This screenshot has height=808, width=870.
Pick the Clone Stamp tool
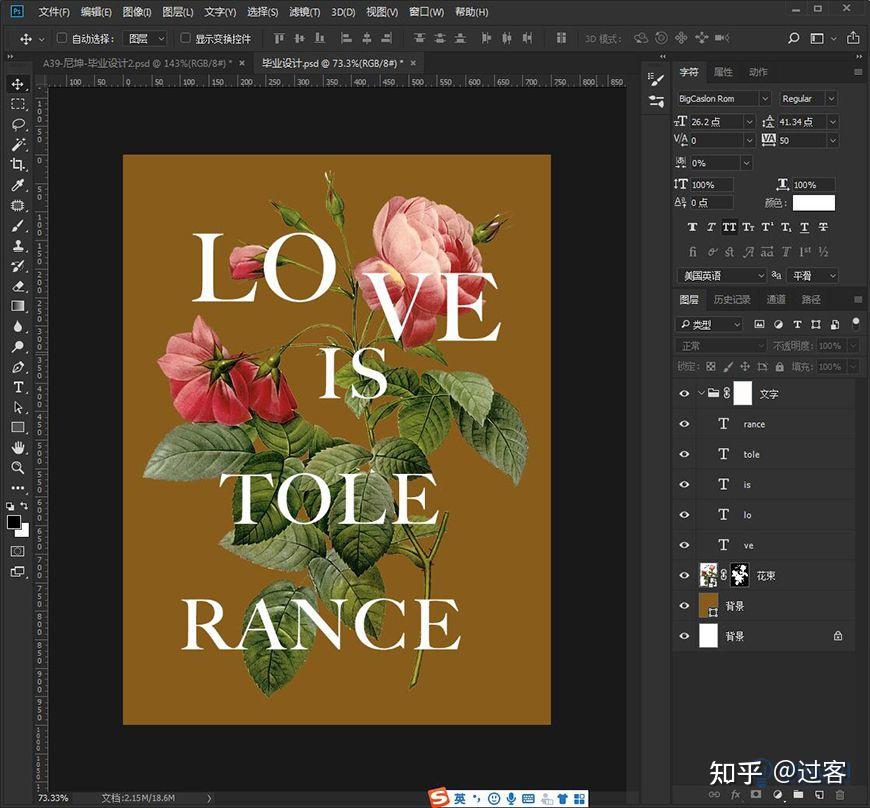pyautogui.click(x=18, y=246)
